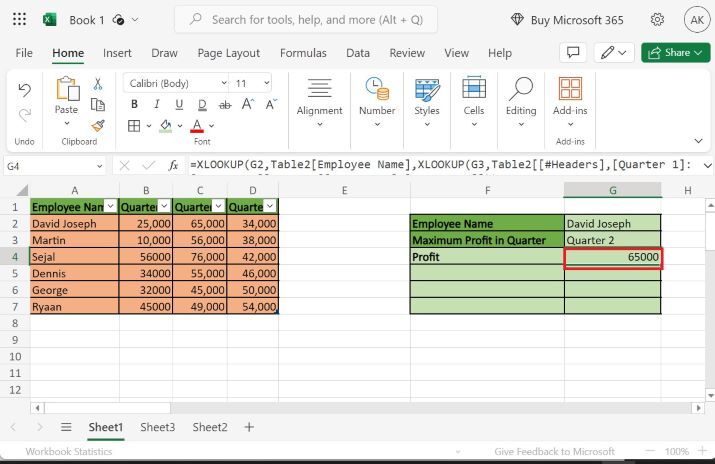This screenshot has height=464, width=715.
Task: Click the select-all corner triangle
Action: pyautogui.click(x=21, y=190)
